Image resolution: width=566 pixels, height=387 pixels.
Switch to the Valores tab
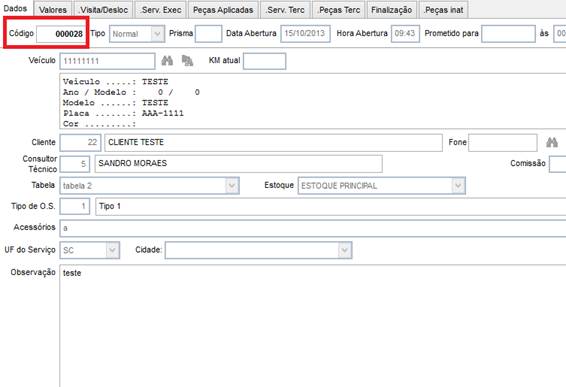[53, 10]
